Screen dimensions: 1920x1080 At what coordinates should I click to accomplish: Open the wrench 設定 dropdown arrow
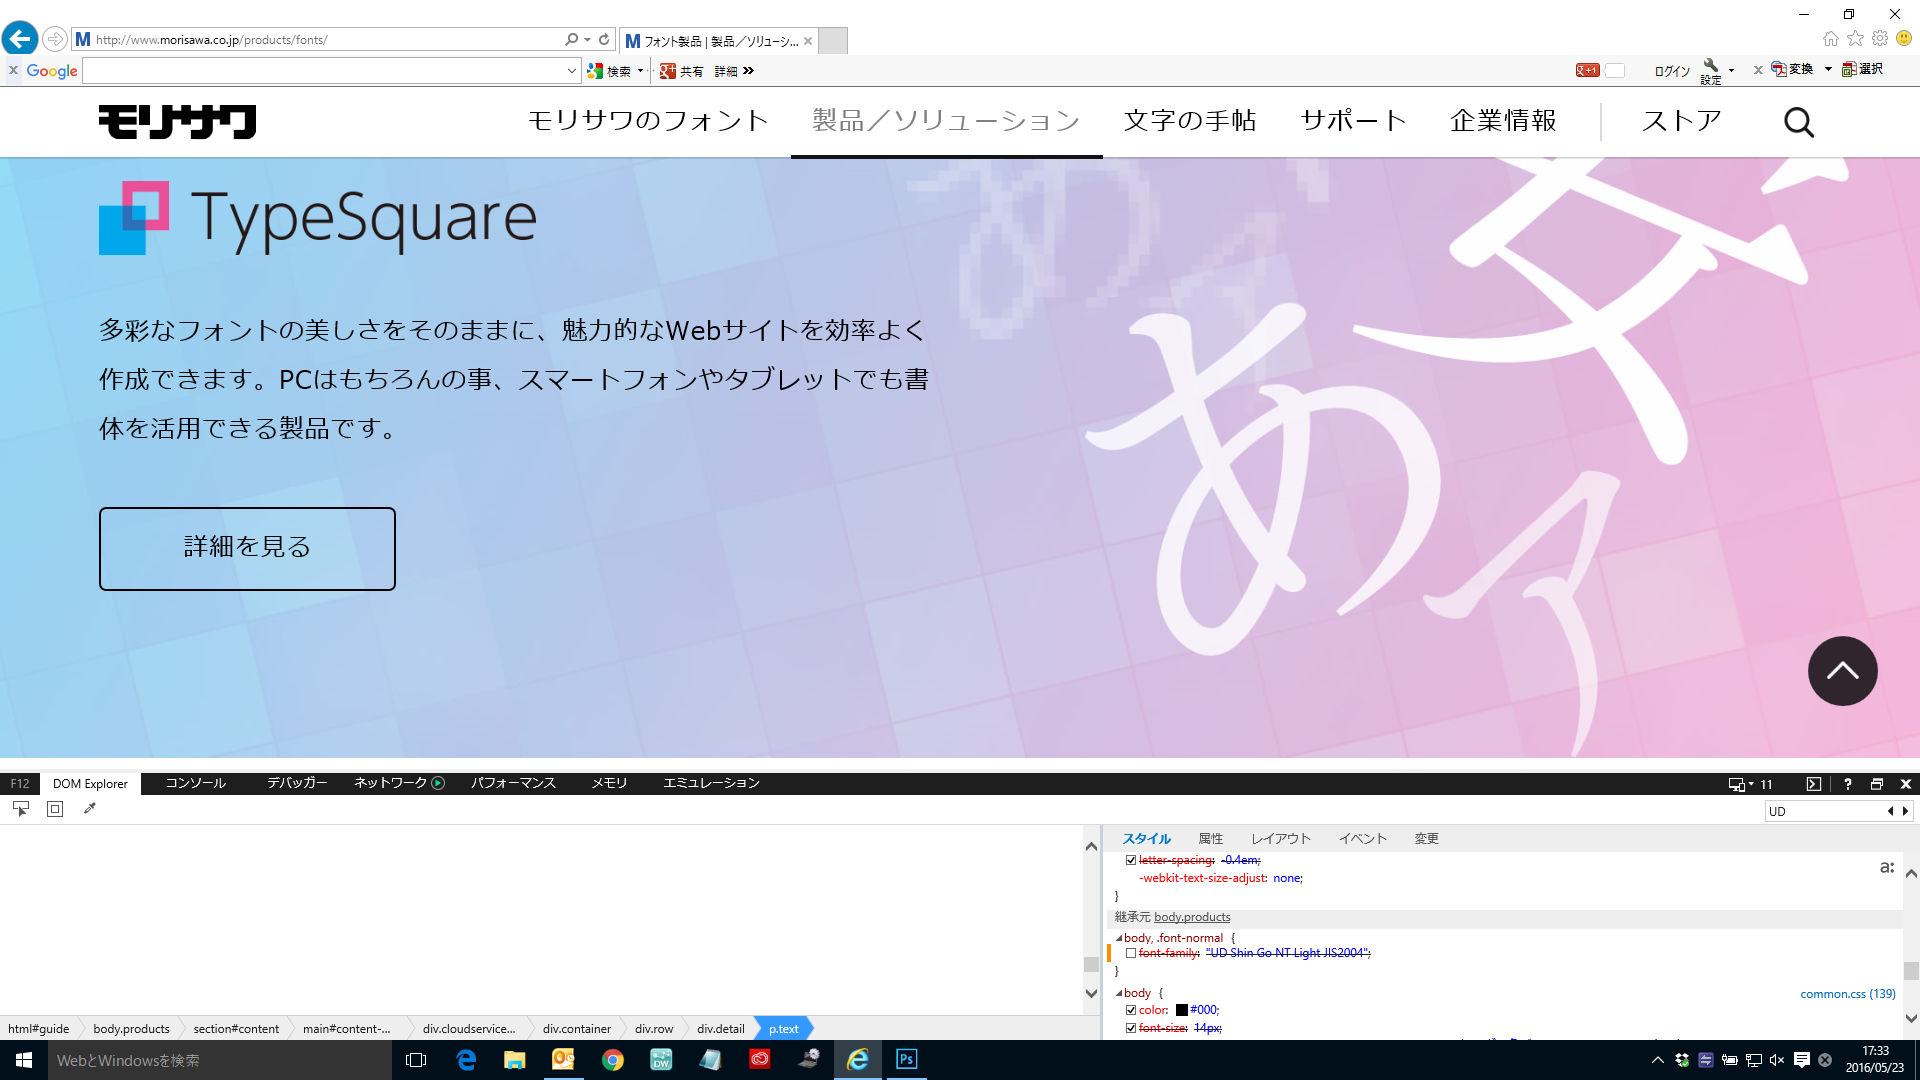tap(1731, 70)
